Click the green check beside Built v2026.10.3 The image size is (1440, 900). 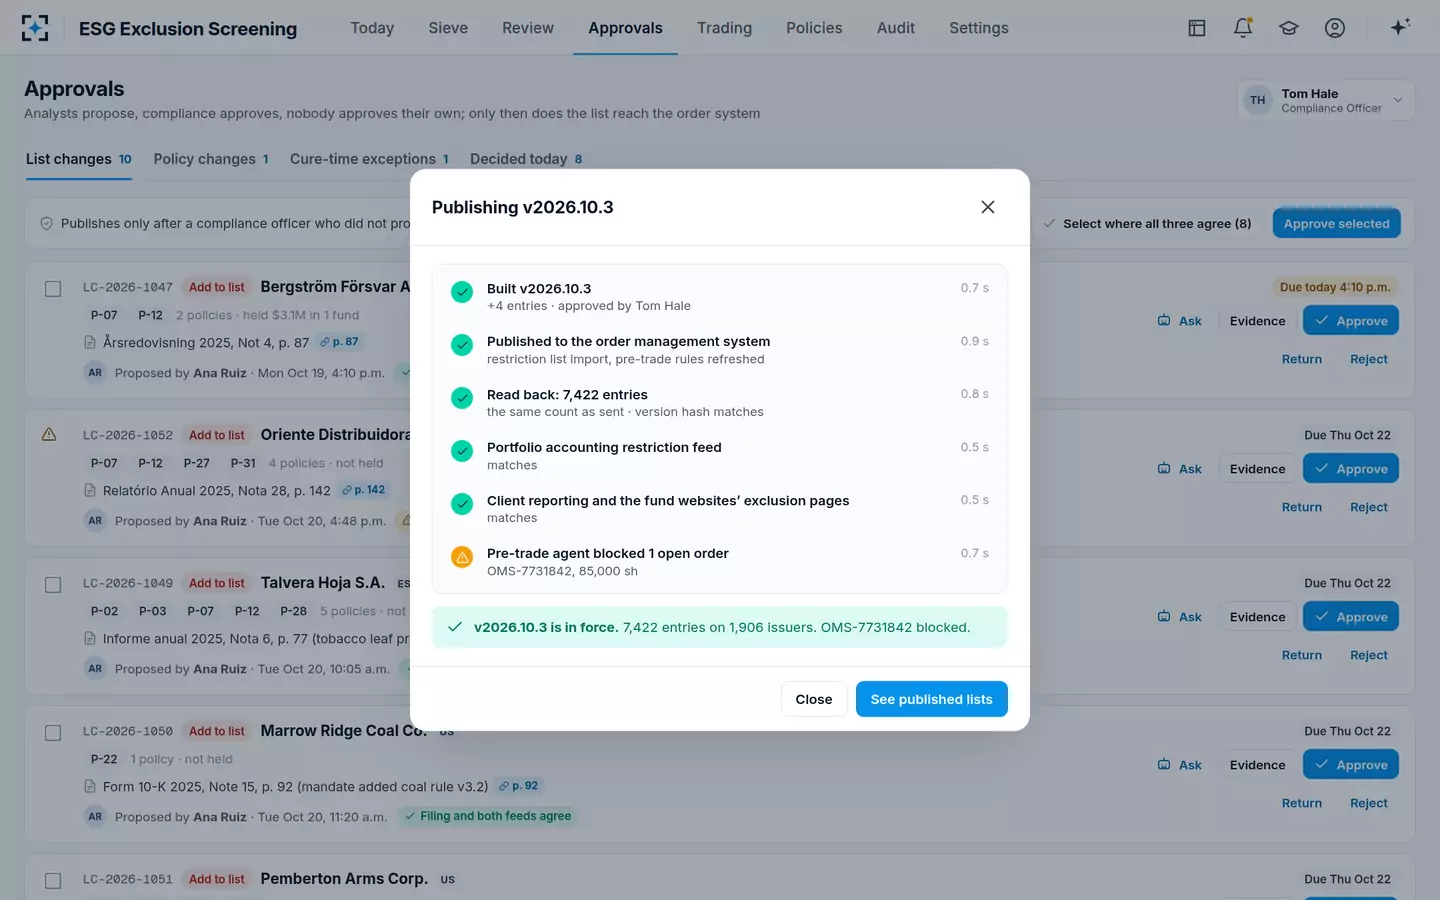coord(462,292)
